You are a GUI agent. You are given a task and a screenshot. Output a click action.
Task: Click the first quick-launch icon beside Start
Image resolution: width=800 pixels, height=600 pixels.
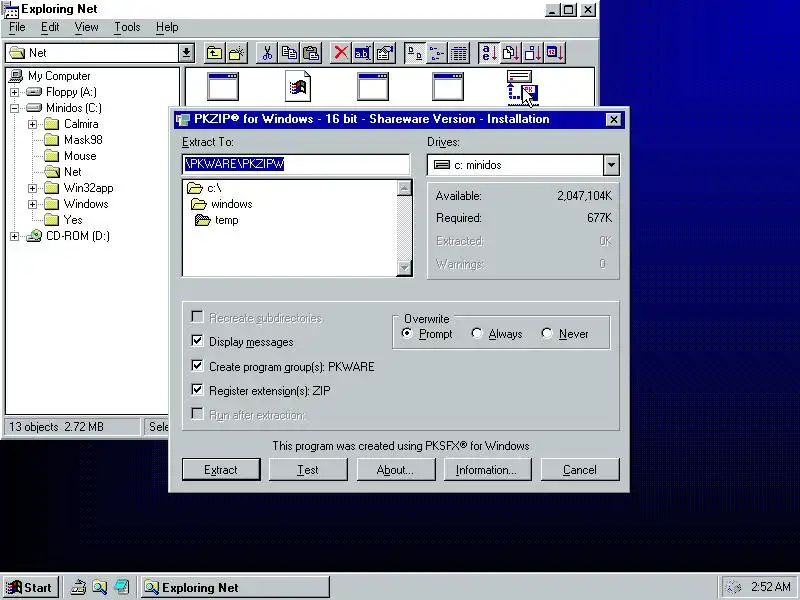[78, 587]
